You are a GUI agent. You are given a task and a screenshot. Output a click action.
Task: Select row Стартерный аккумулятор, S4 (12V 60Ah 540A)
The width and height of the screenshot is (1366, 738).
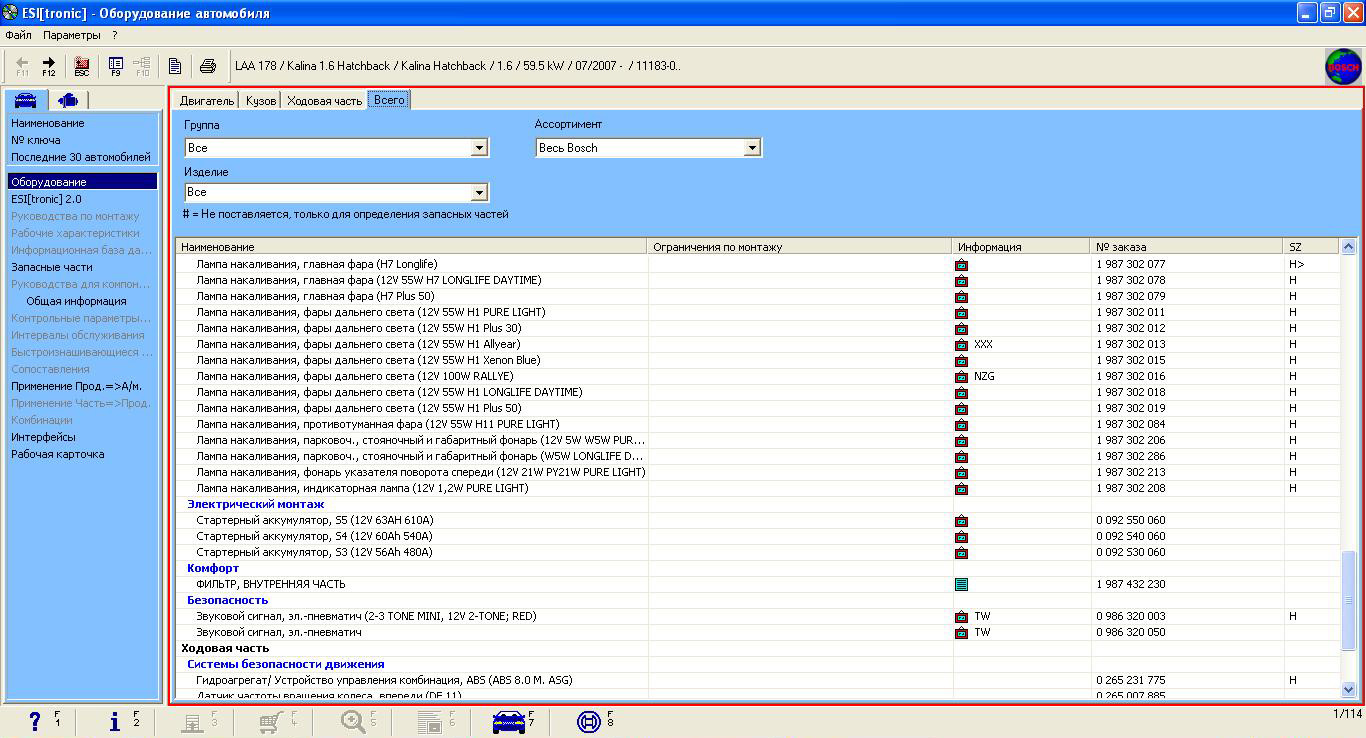point(757,537)
